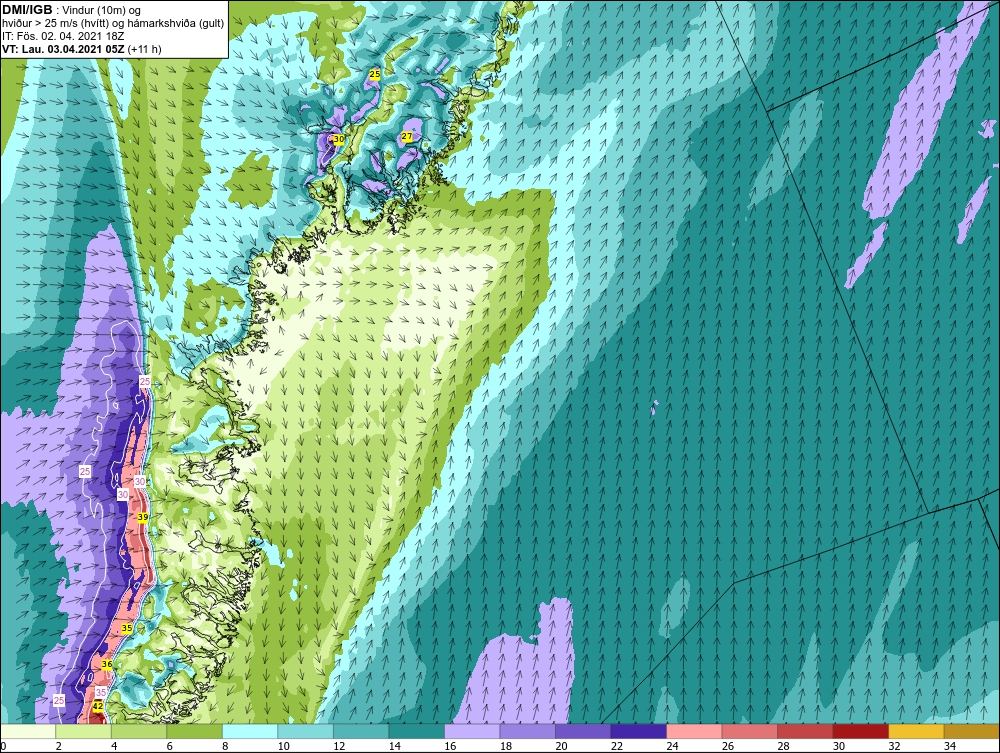Click the white 25 label beside yellow 42

coord(59,701)
